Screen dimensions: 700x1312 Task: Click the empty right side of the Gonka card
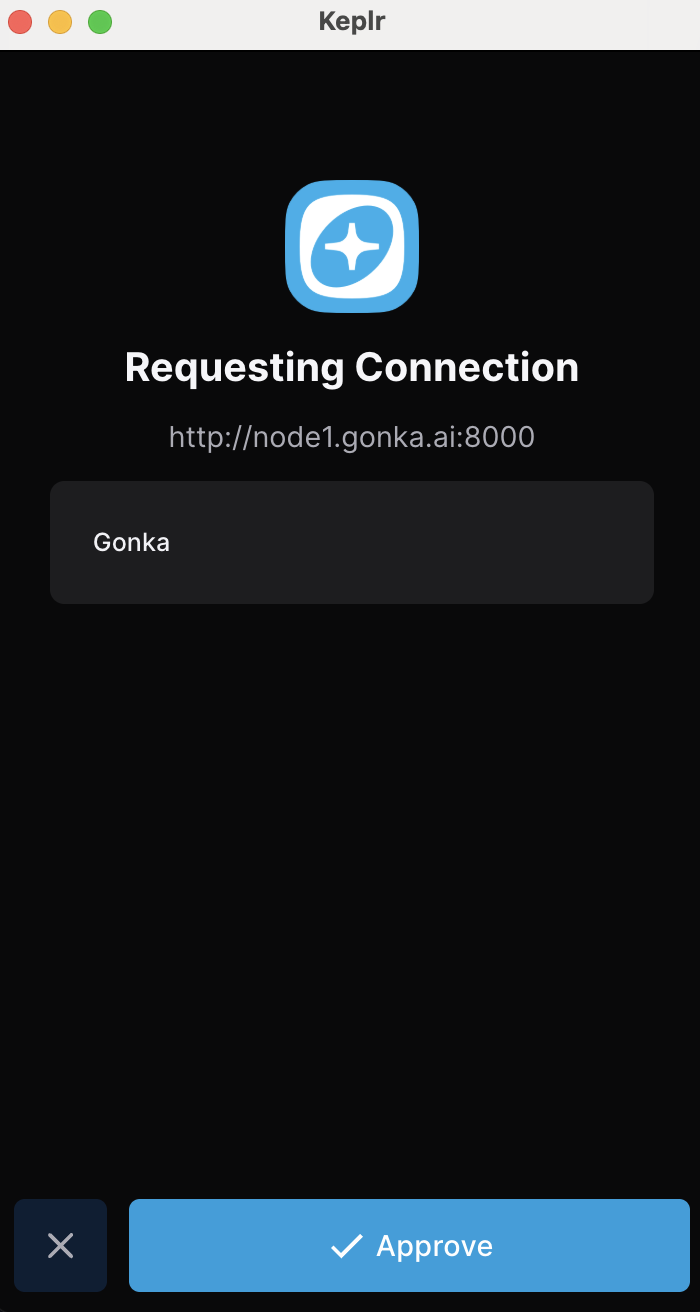[x=450, y=542]
